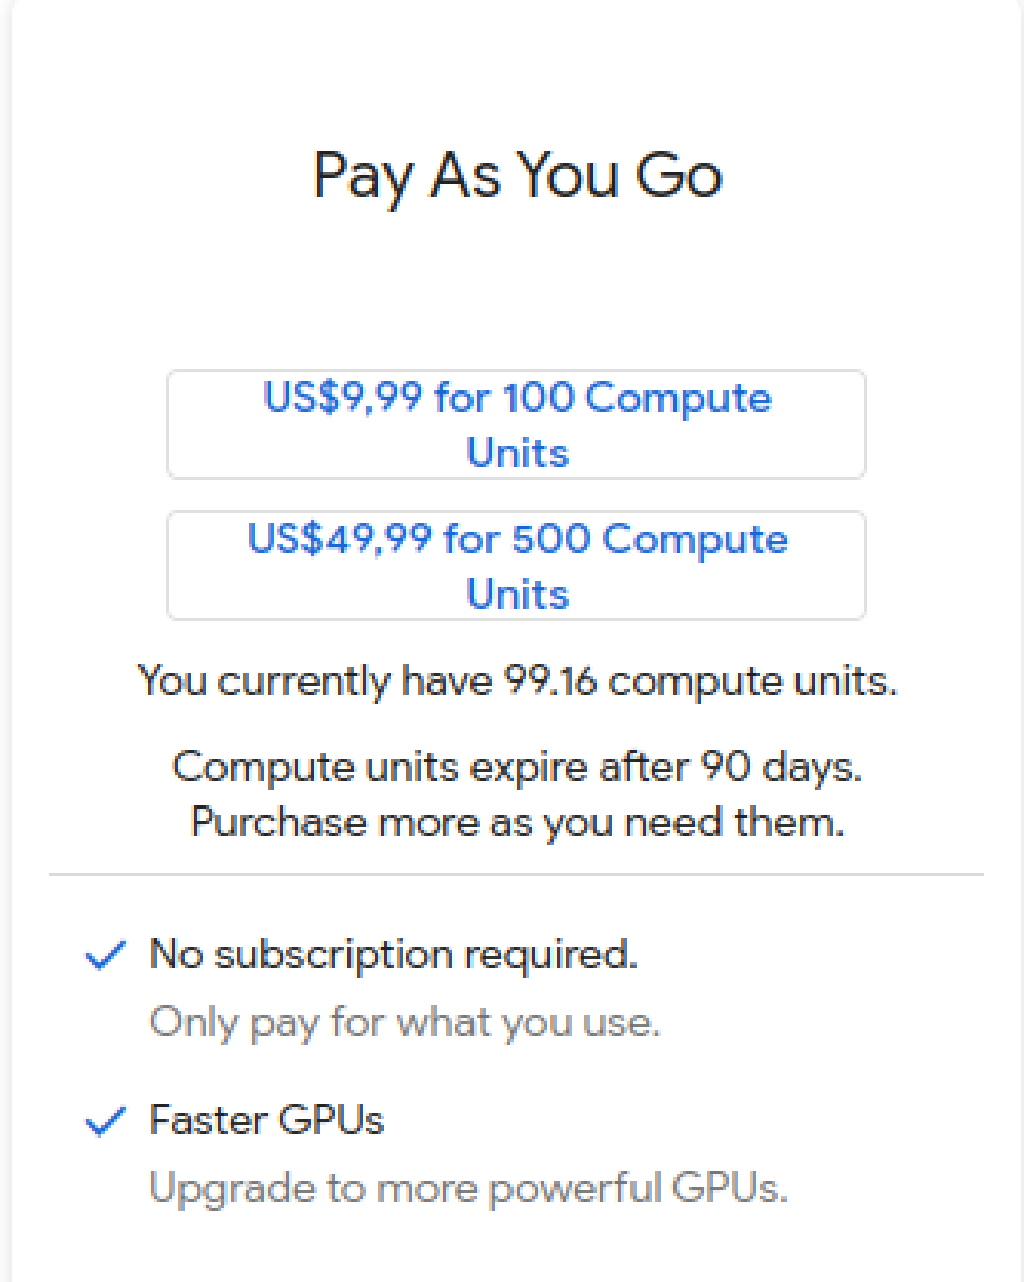Click the Upgrade to more powerful GPUs text
Screen dimensions: 1024x1282
click(468, 1188)
